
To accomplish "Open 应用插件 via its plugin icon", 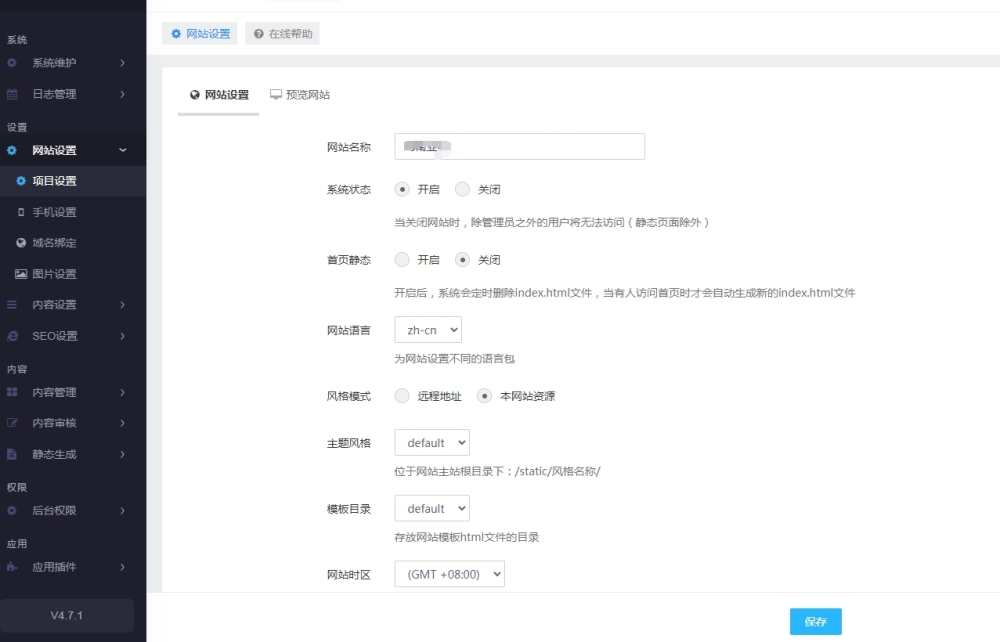I will click(14, 565).
